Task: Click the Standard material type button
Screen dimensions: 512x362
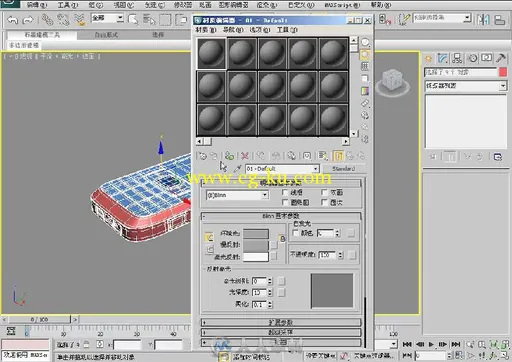Action: point(343,169)
